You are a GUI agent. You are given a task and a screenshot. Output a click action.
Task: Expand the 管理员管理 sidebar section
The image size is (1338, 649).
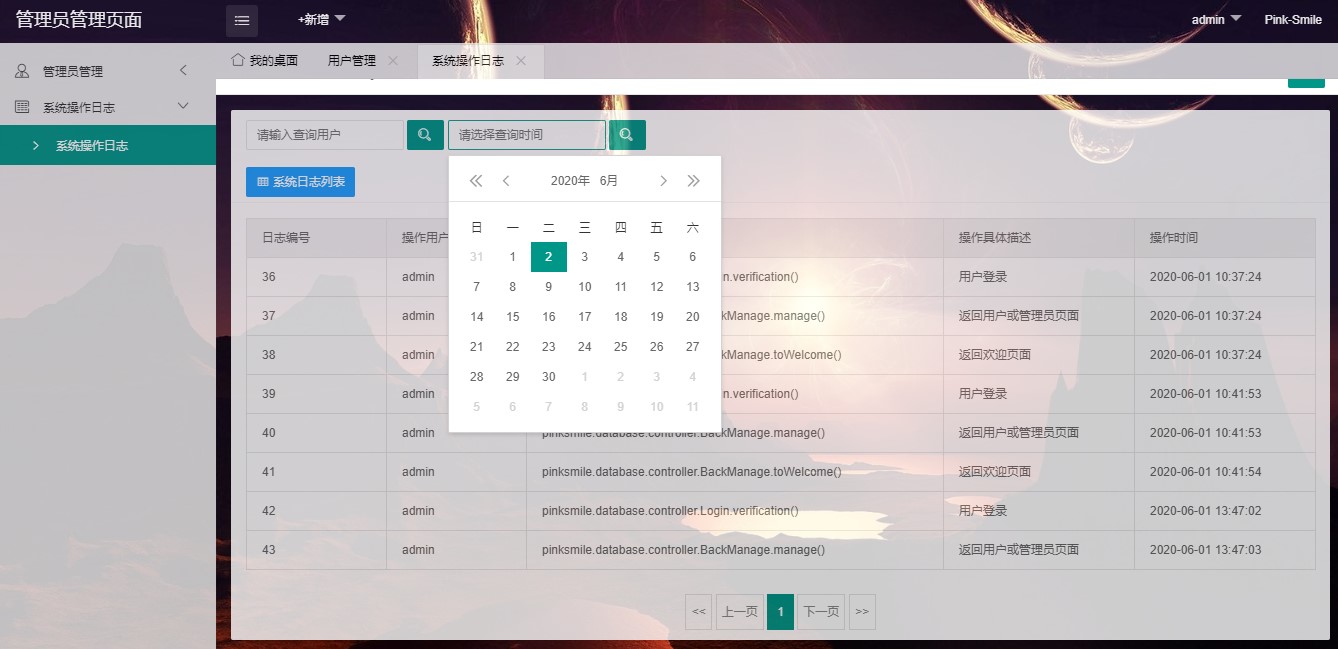pyautogui.click(x=183, y=70)
